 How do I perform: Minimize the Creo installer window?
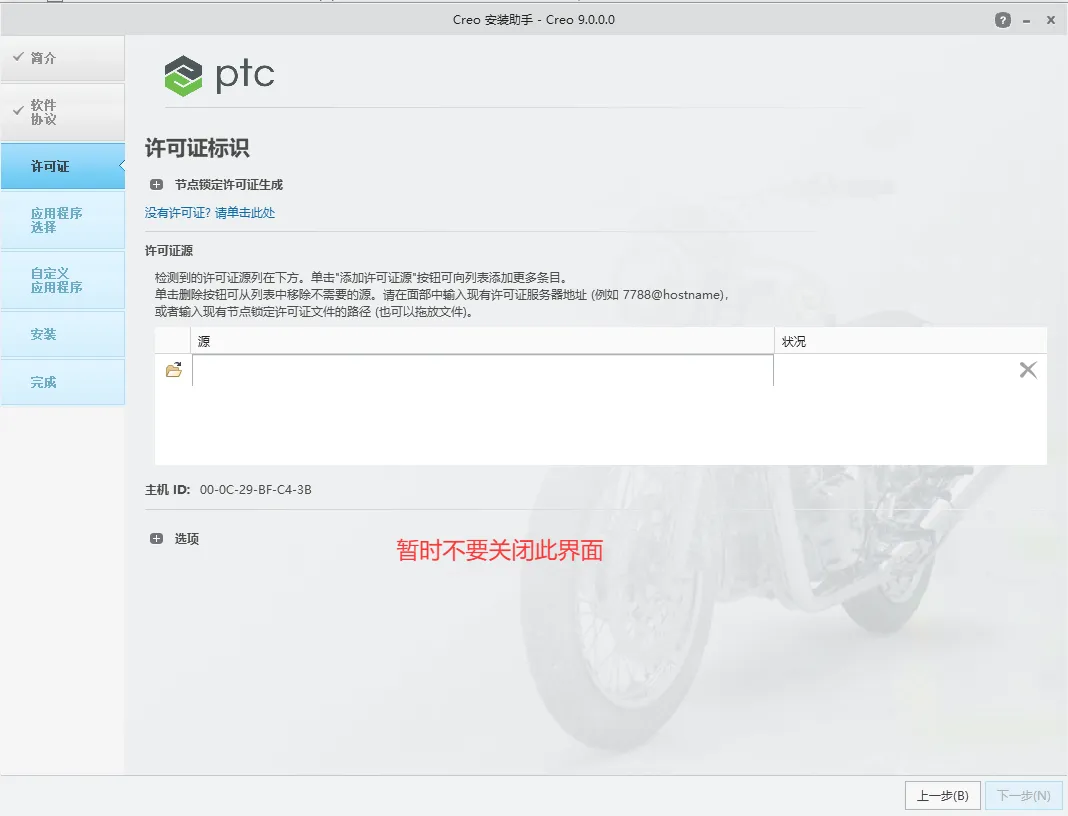pos(1026,21)
